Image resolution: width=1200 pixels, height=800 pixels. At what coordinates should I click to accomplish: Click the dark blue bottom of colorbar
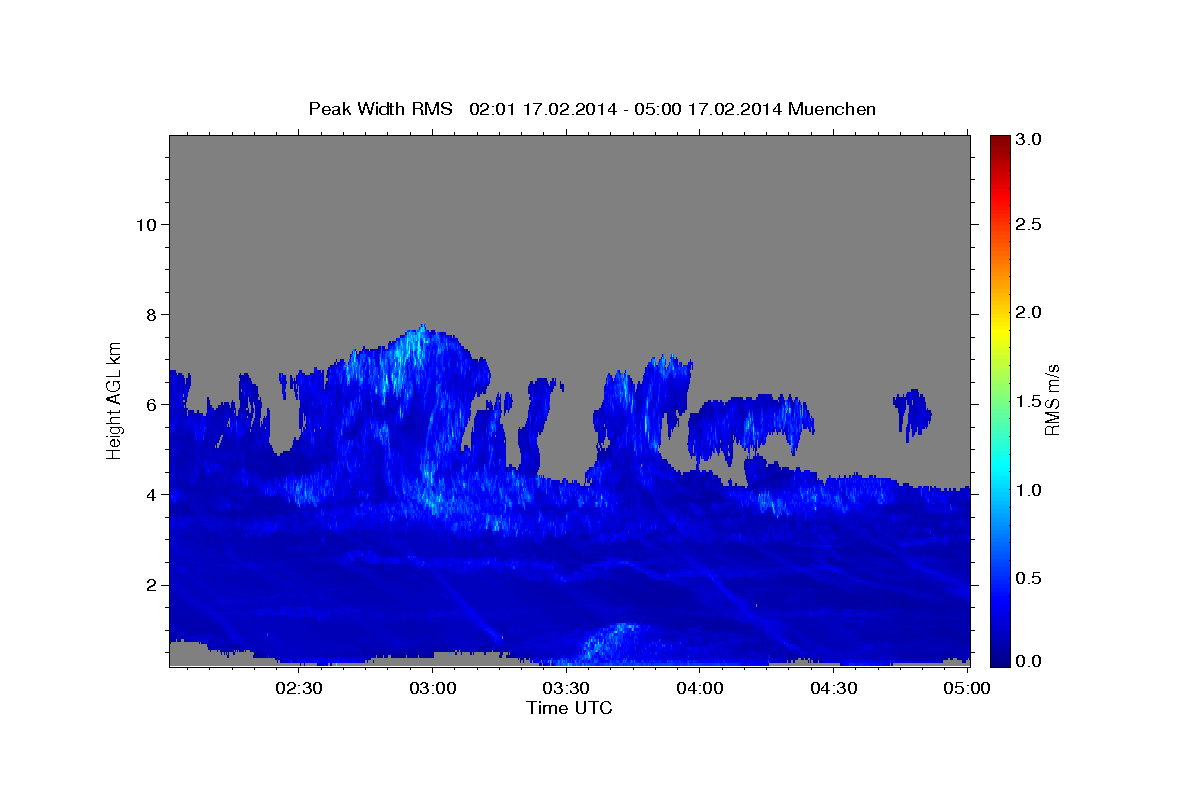point(1000,655)
